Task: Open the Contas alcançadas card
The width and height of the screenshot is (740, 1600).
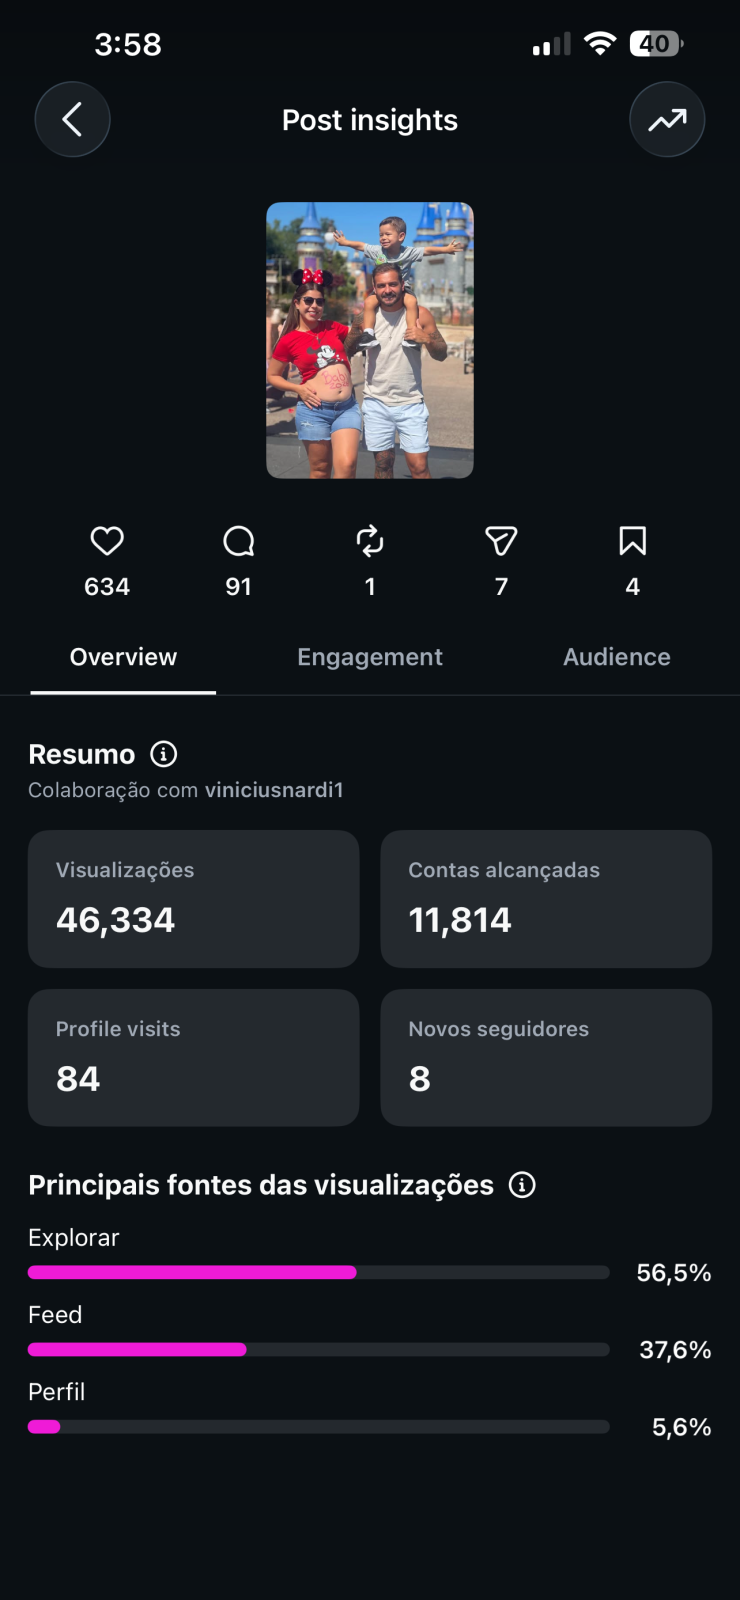Action: pyautogui.click(x=546, y=899)
